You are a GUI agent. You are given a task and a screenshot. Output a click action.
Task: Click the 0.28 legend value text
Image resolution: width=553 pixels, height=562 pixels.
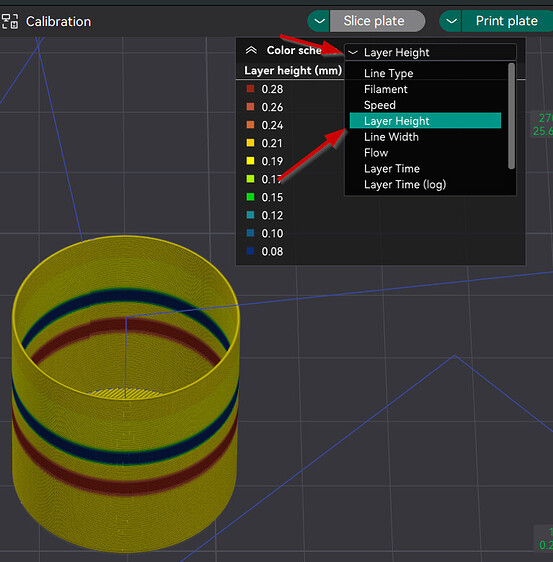(272, 89)
